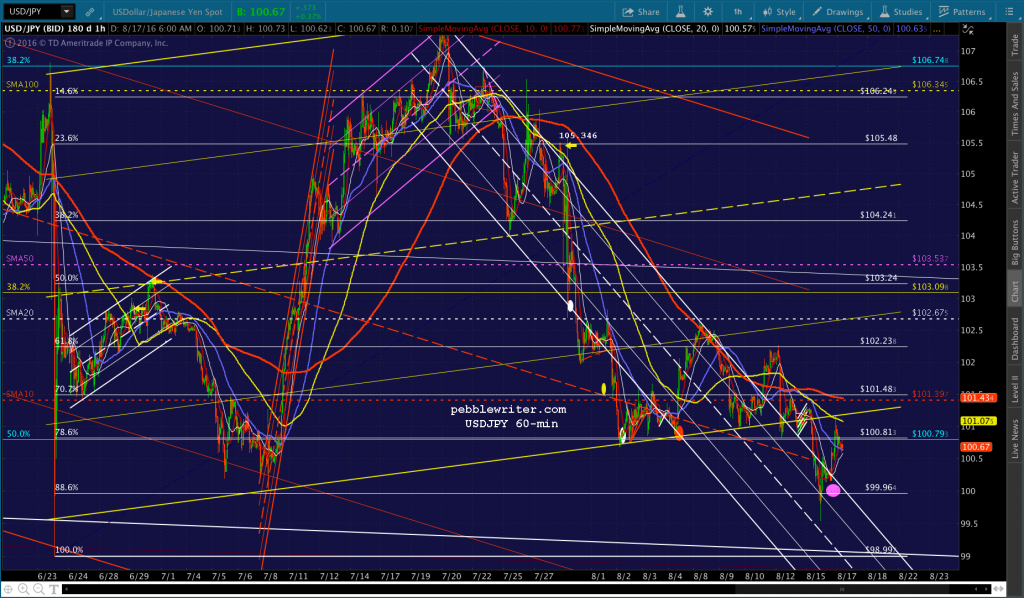Screen dimensions: 1024x598
Task: Open the Patterns menu
Action: pyautogui.click(x=961, y=12)
